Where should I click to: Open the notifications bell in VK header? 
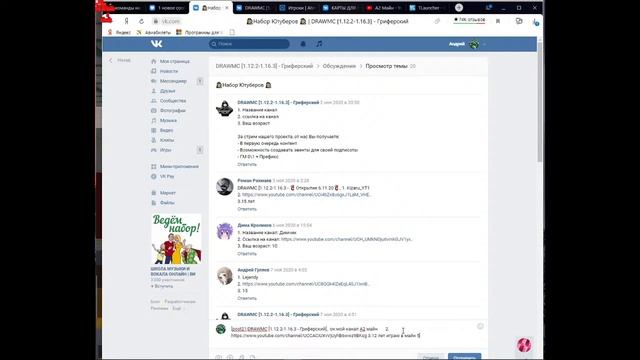[303, 44]
